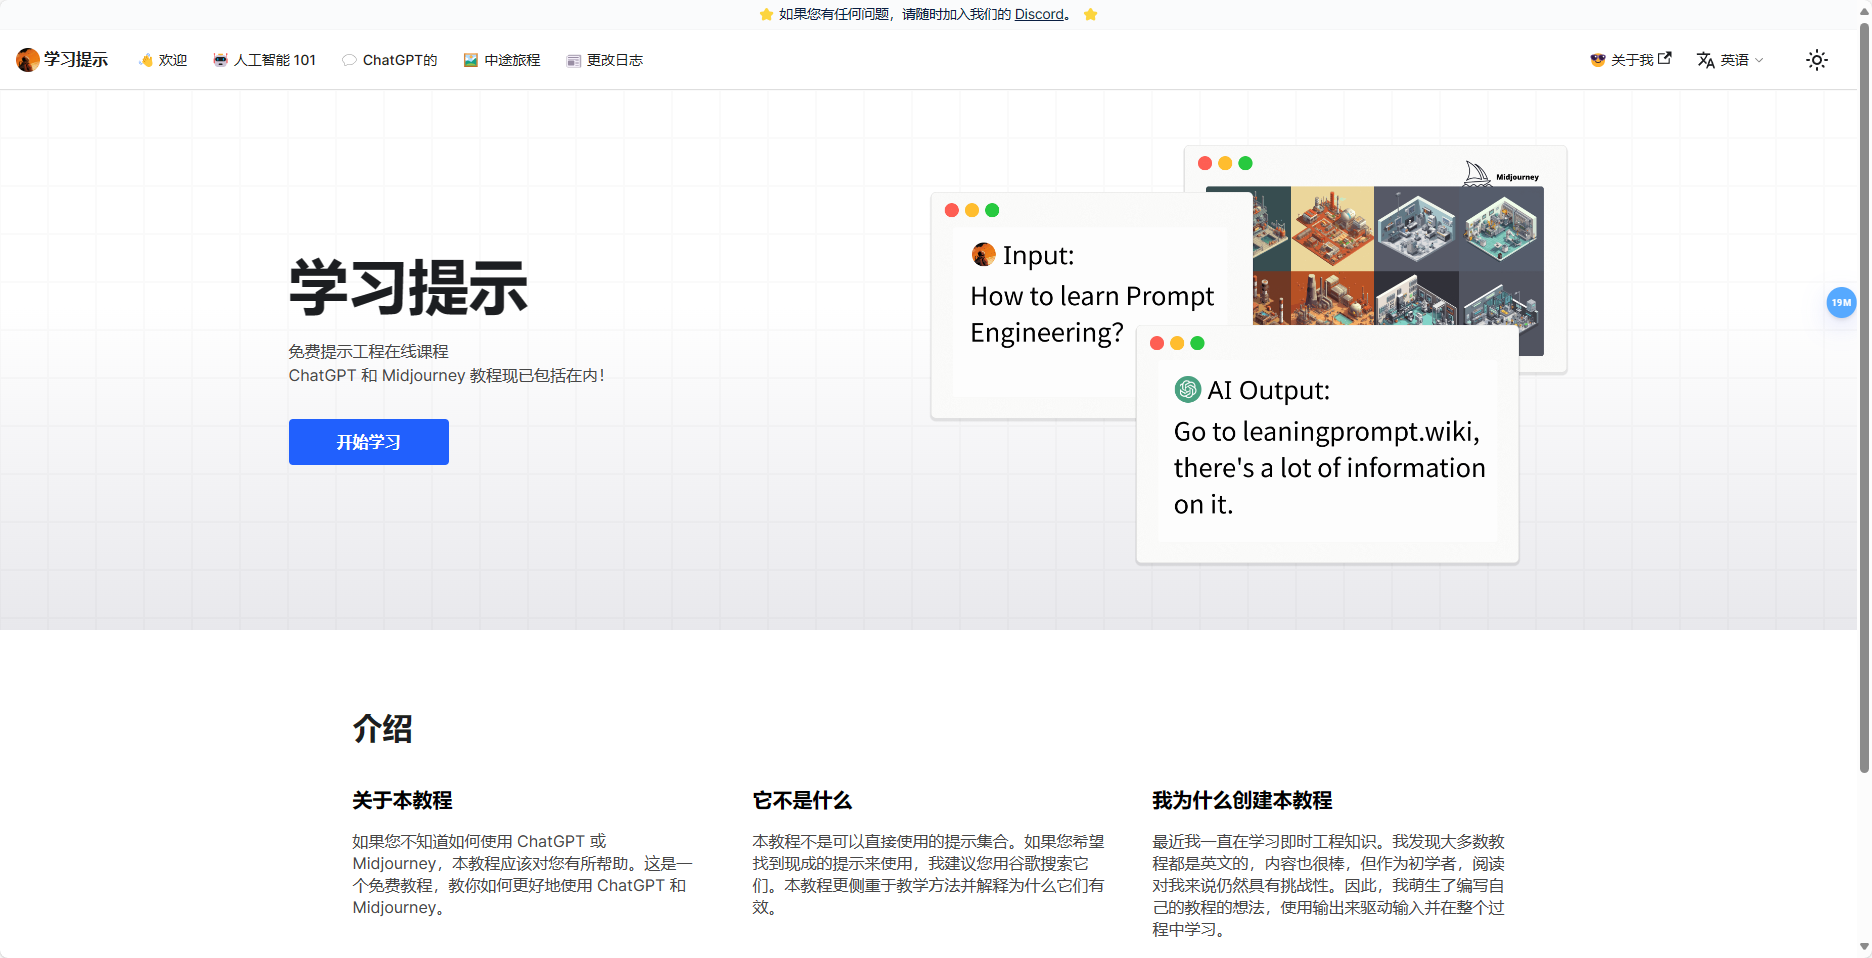The width and height of the screenshot is (1872, 958).
Task: Click the 它不是什么 heading
Action: coord(802,800)
